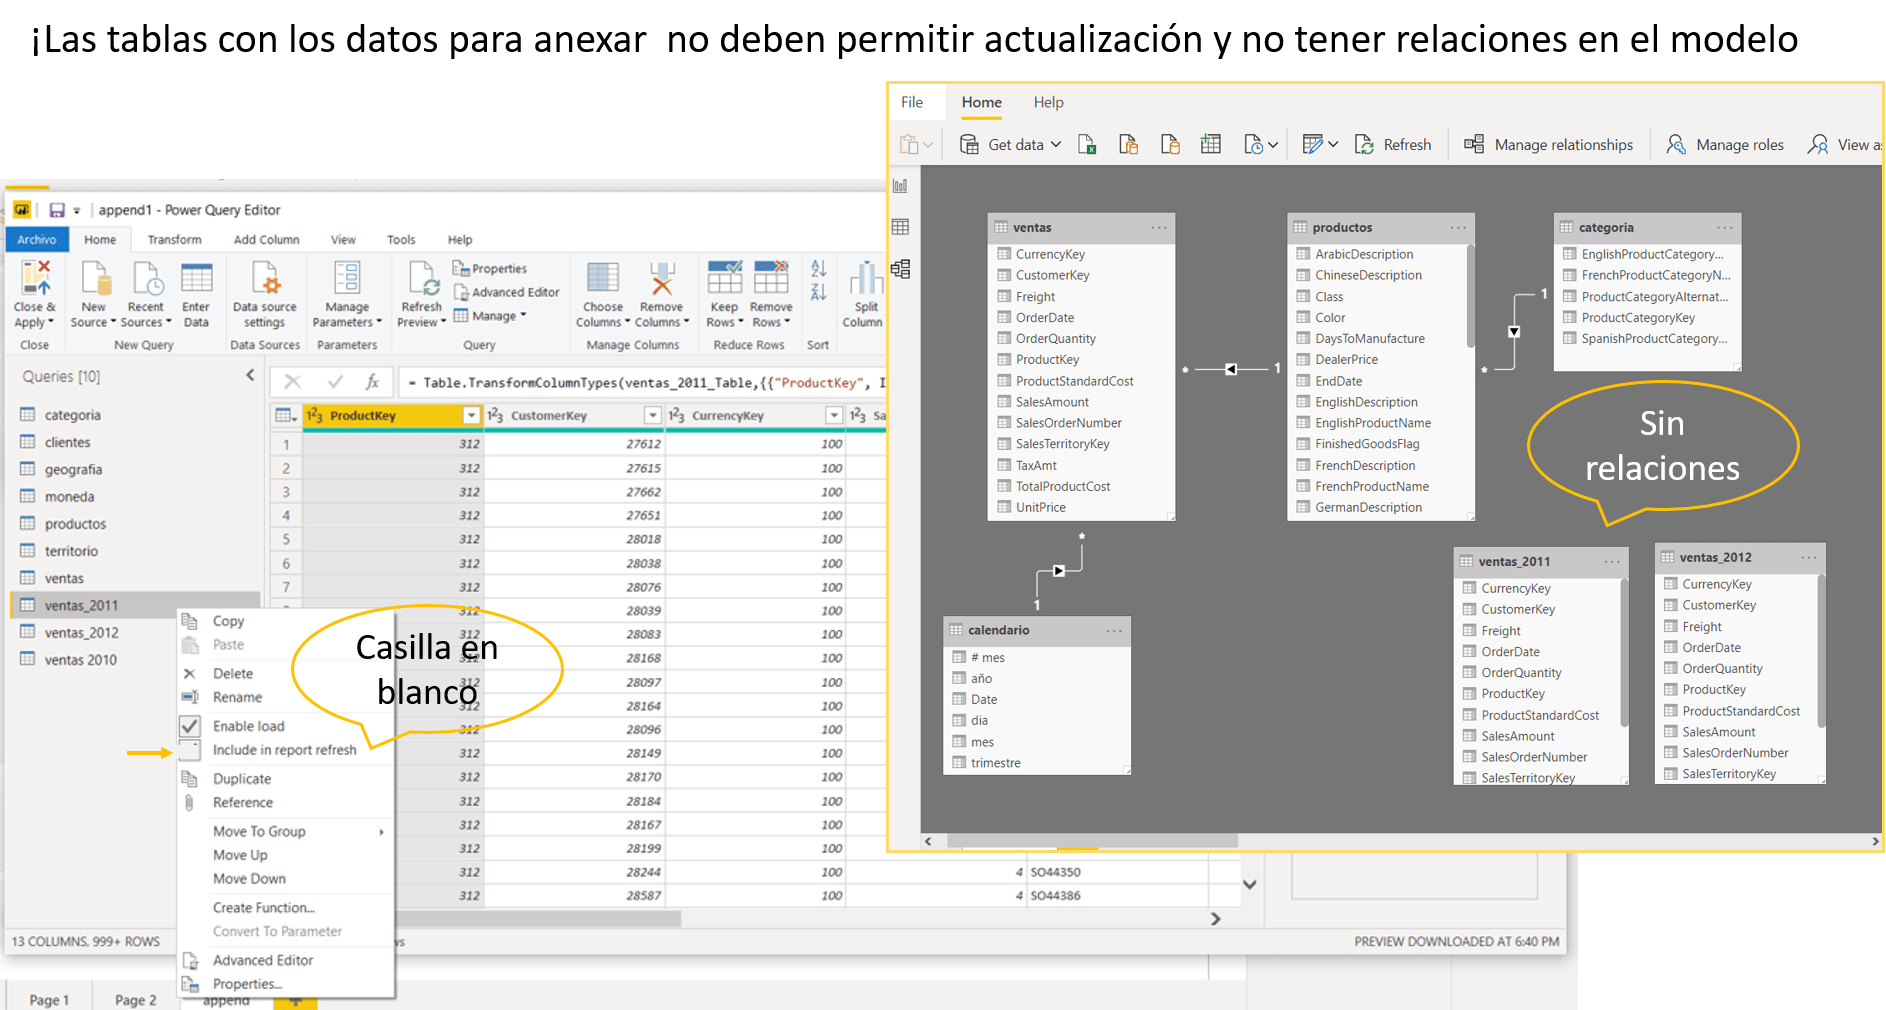Expand the New Source dropdown
Viewport: 1886px width, 1010px height.
pos(94,295)
